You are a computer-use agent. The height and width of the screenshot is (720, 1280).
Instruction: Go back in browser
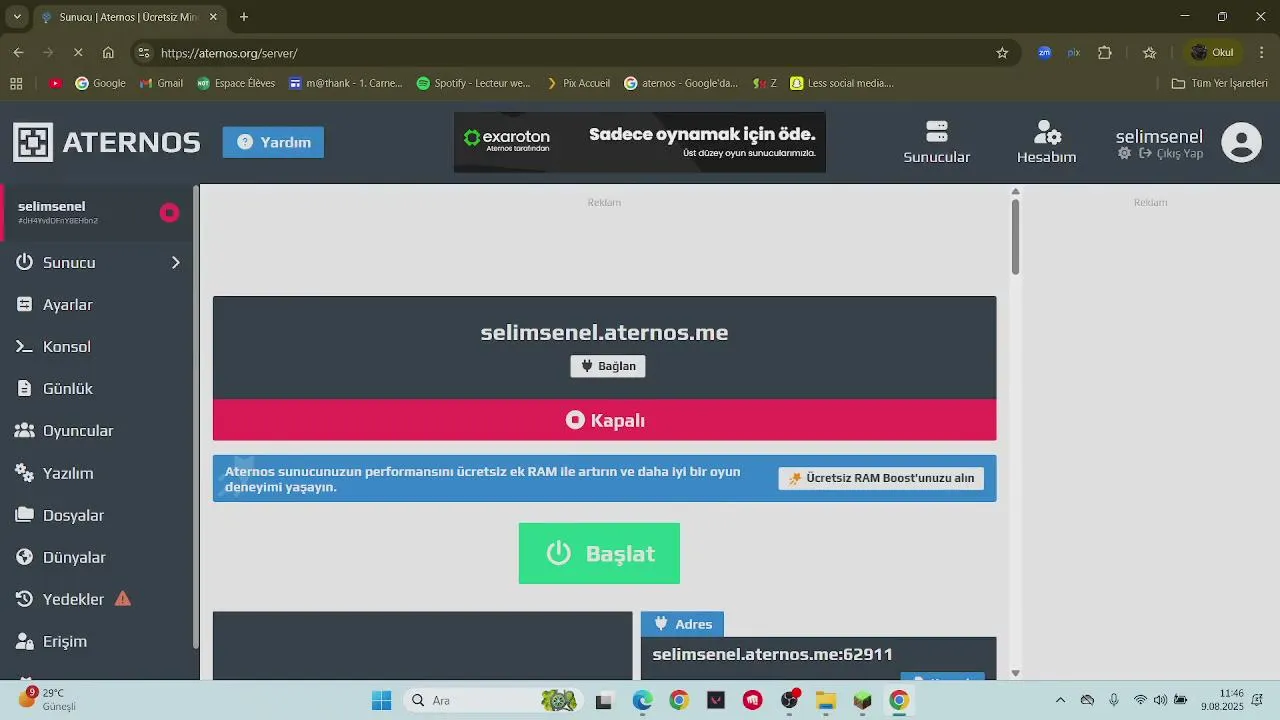[19, 53]
